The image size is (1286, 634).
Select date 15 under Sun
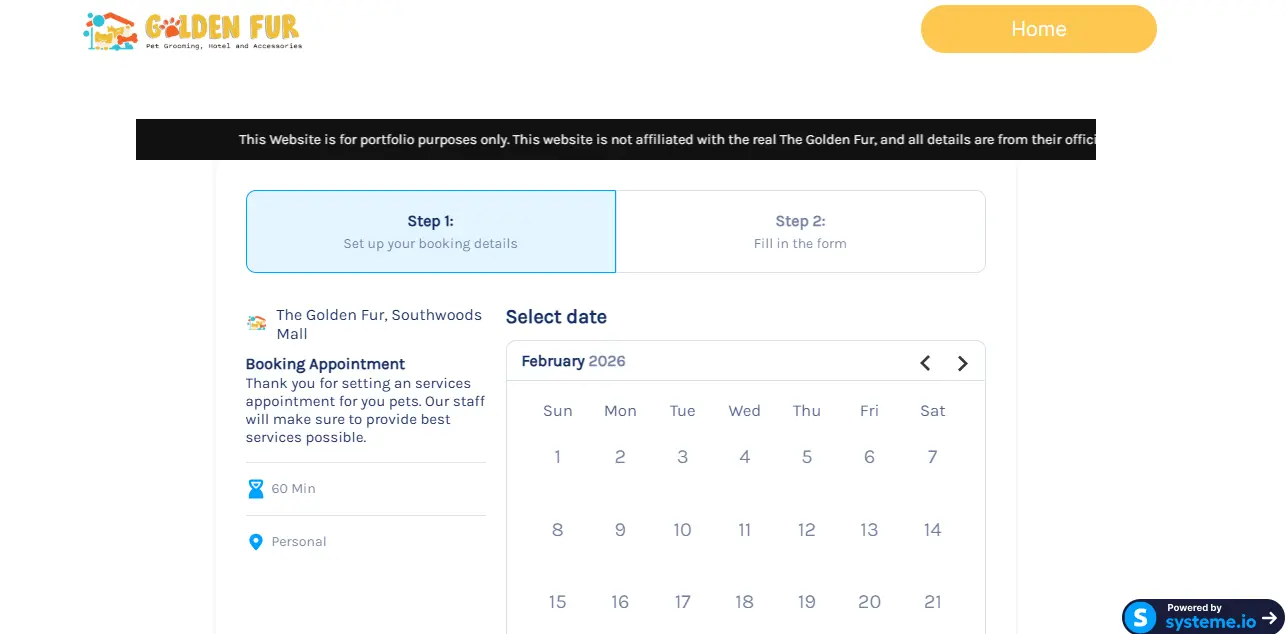point(557,602)
